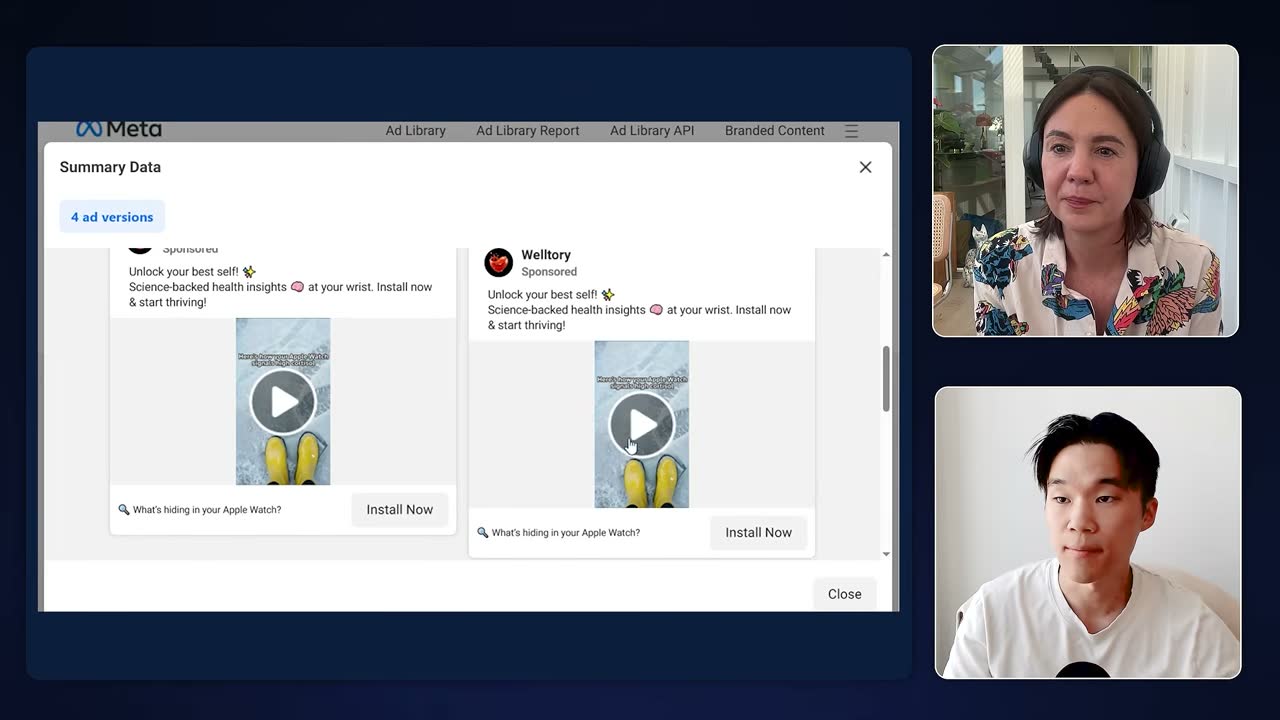Click Sponsored label under Welltory
This screenshot has height=720, width=1280.
click(549, 272)
